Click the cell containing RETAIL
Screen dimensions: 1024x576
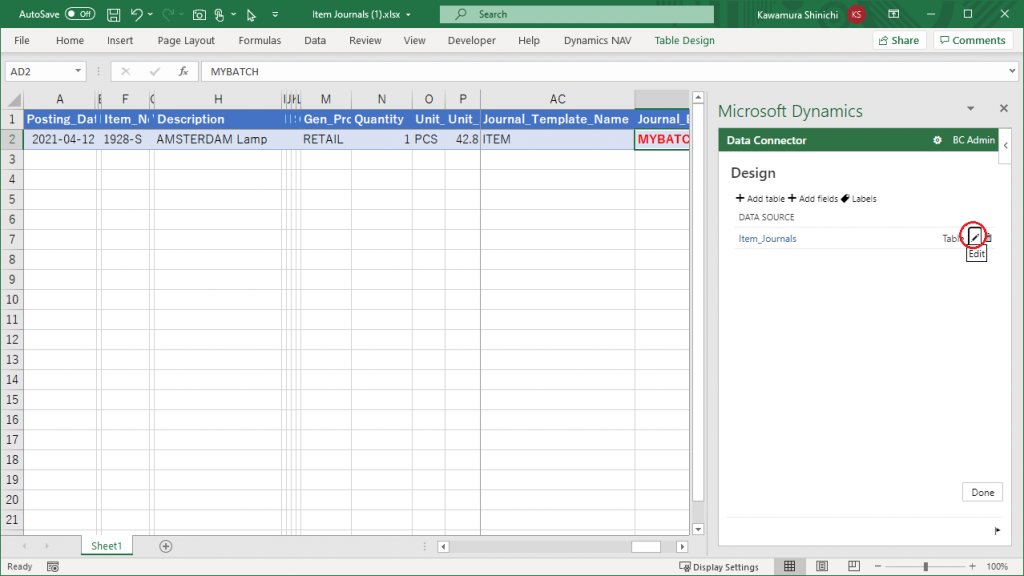(325, 139)
